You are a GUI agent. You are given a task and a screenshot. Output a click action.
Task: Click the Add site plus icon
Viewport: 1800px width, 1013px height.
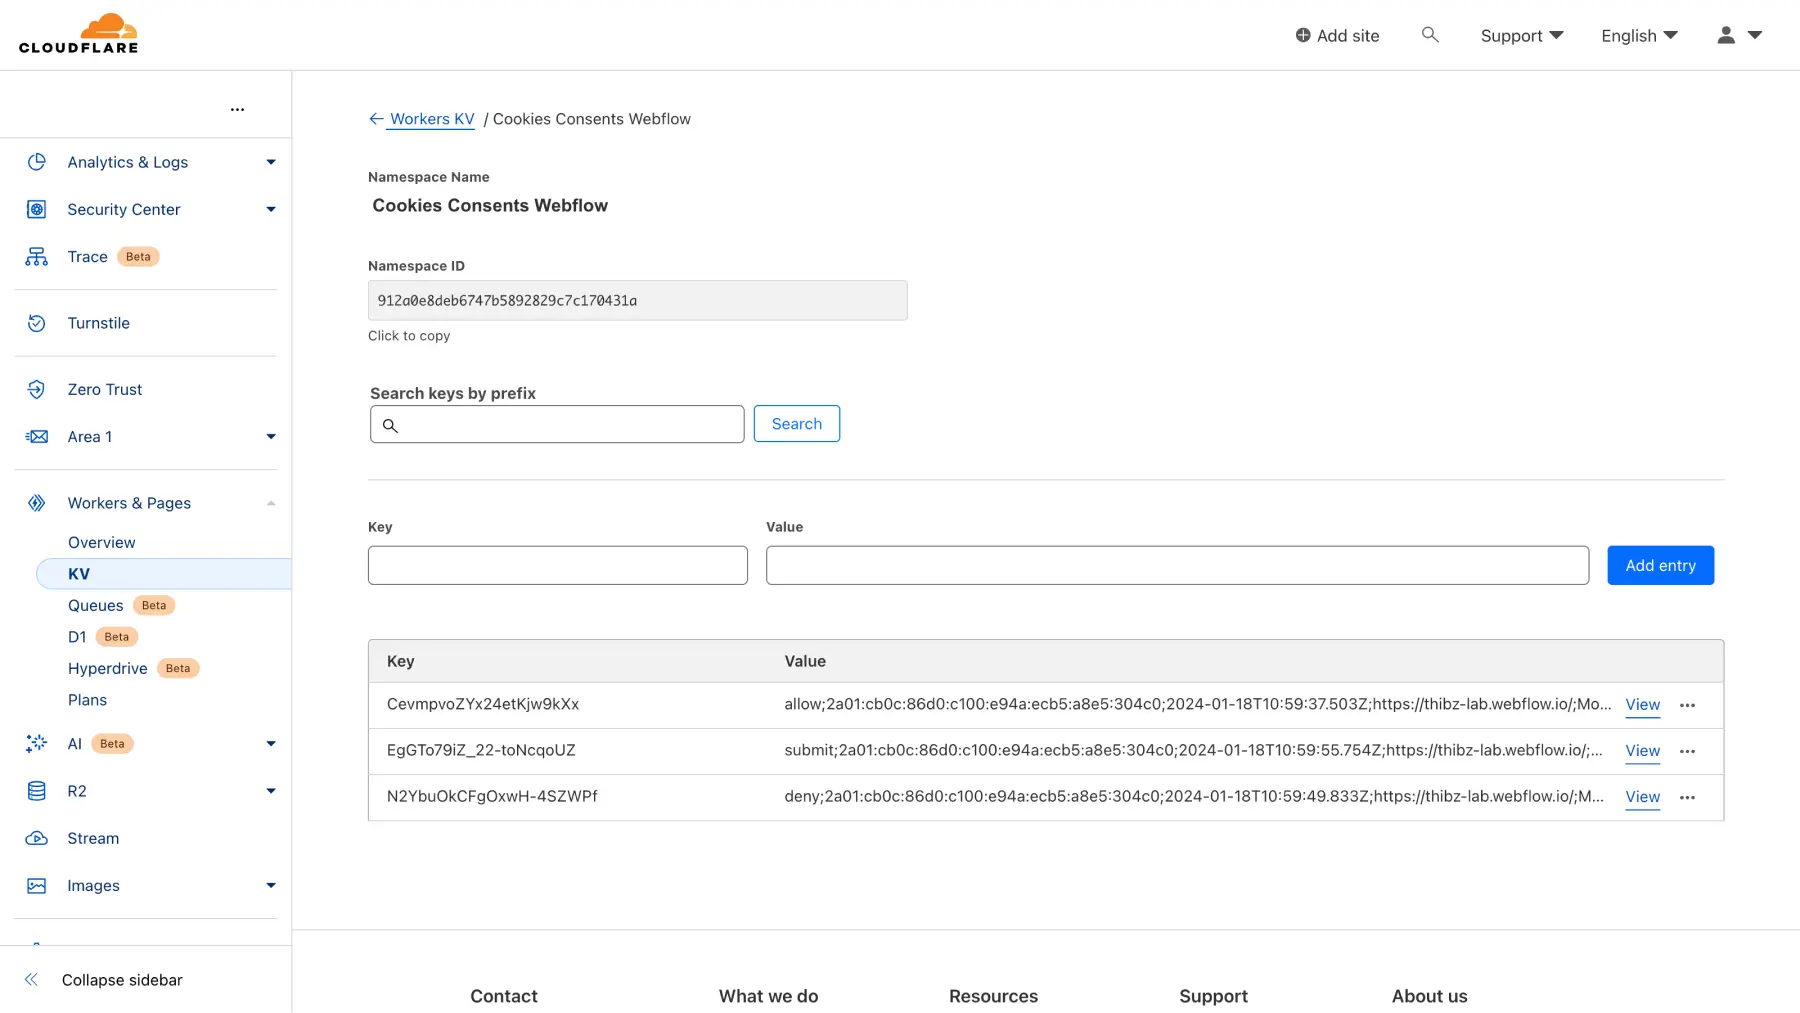[x=1303, y=35]
